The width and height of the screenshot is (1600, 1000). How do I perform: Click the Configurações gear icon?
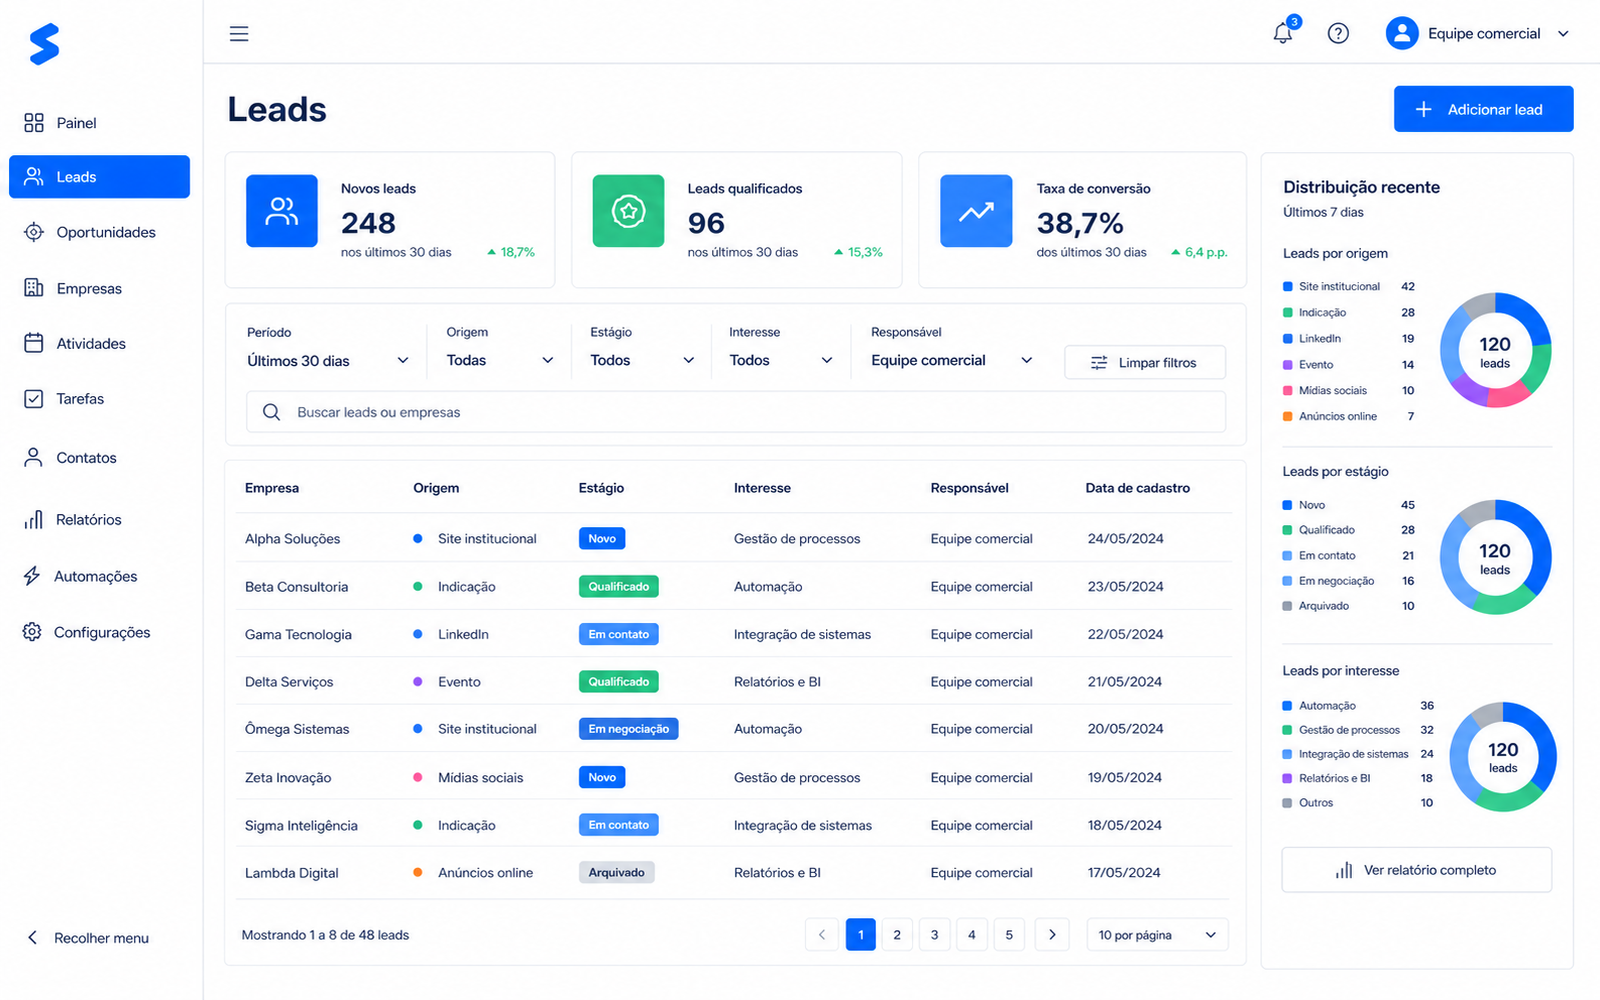(x=33, y=632)
